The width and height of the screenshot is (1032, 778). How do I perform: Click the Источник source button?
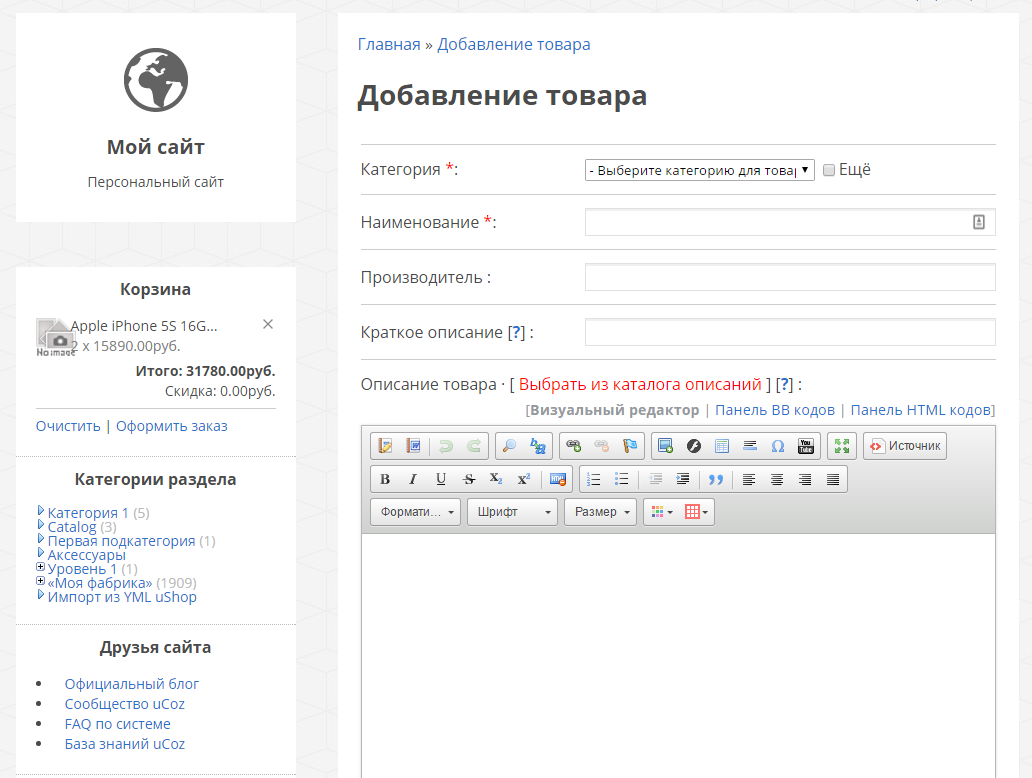(x=905, y=446)
